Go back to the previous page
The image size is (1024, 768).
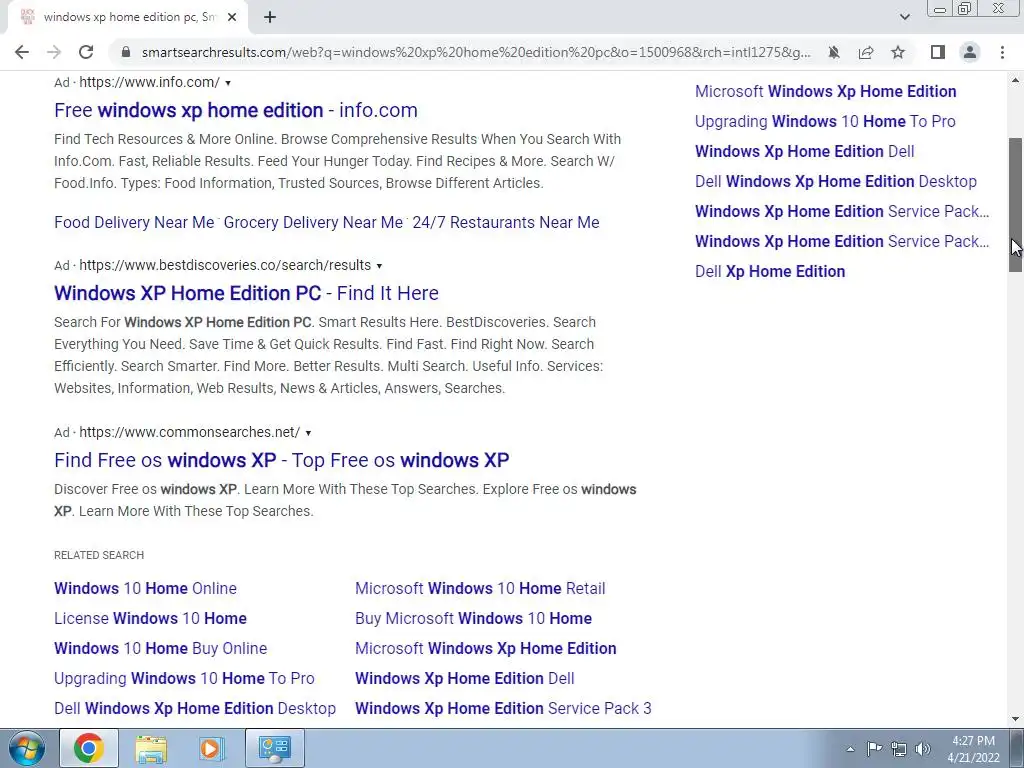point(22,52)
